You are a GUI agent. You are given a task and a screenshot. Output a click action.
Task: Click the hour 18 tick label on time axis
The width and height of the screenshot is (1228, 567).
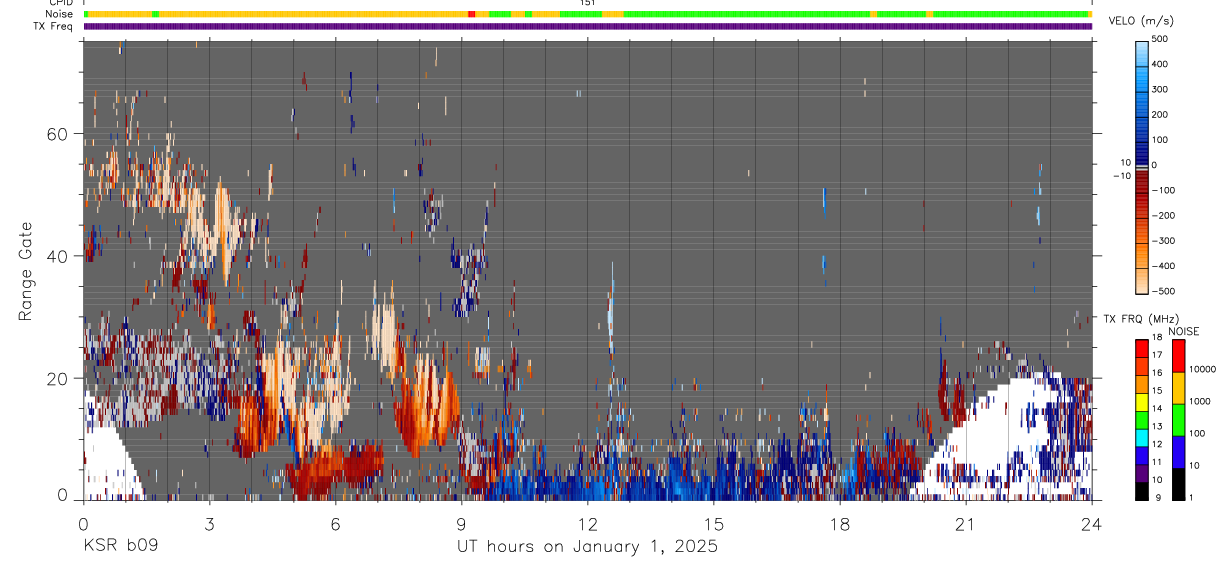tap(839, 523)
